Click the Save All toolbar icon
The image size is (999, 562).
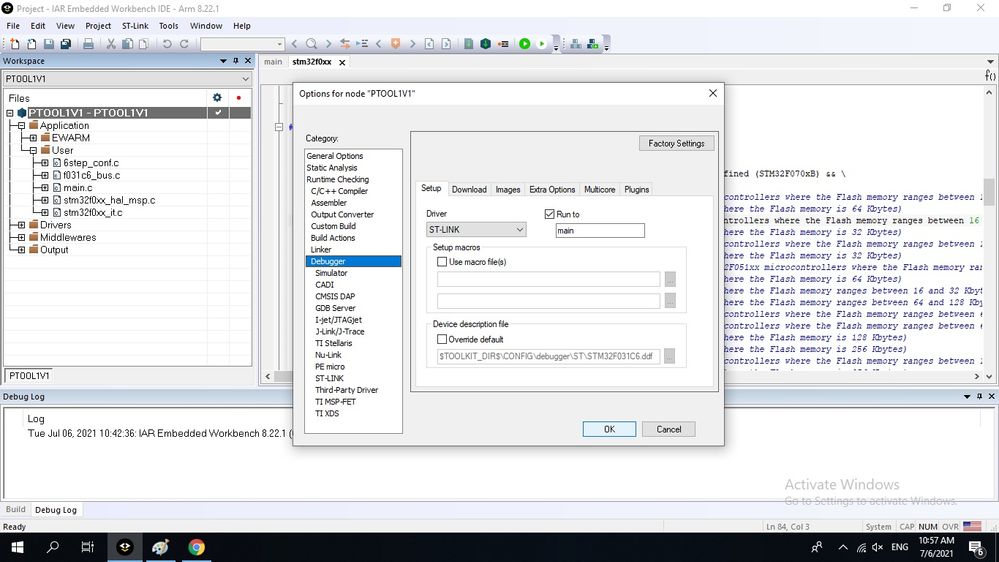66,44
